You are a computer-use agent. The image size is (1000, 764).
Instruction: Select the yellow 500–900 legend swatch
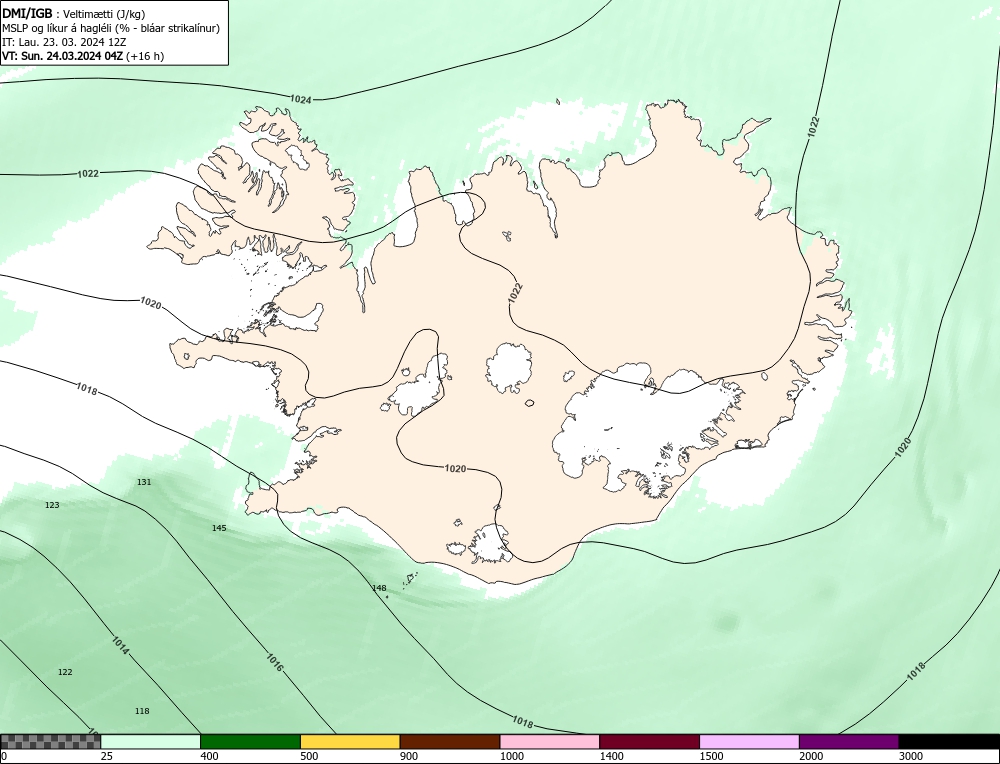point(350,741)
